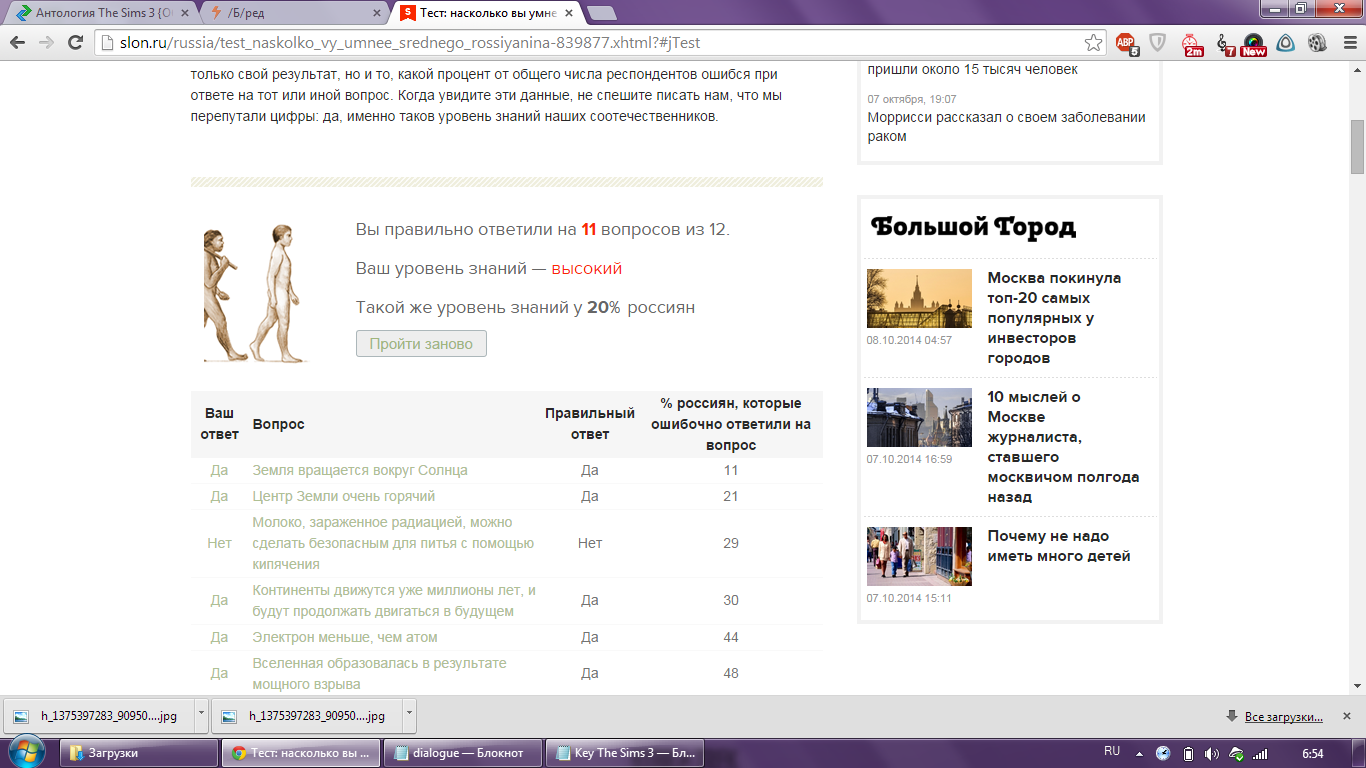This screenshot has width=1366, height=768.
Task: Open the Windows Start menu
Action: point(26,752)
